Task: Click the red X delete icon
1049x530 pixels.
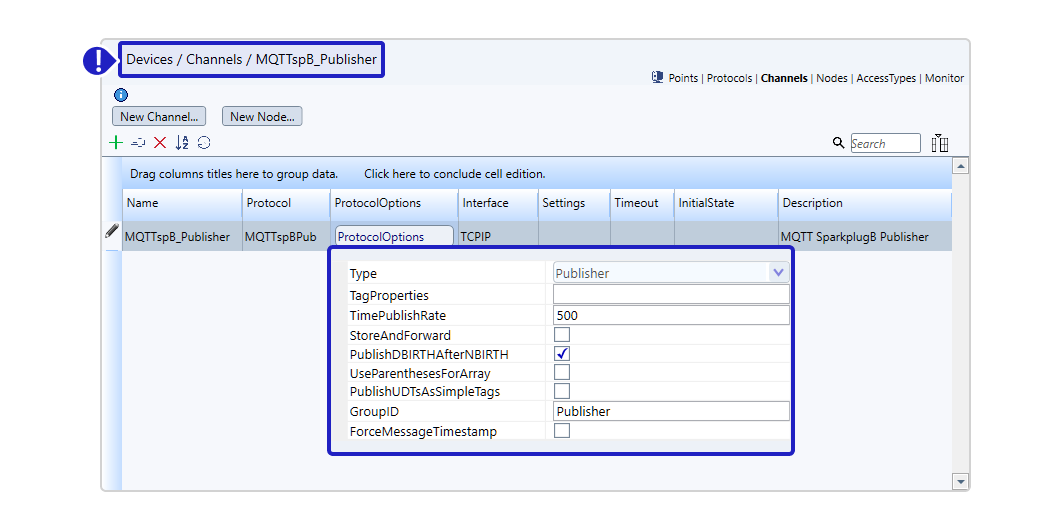Action: (x=160, y=143)
